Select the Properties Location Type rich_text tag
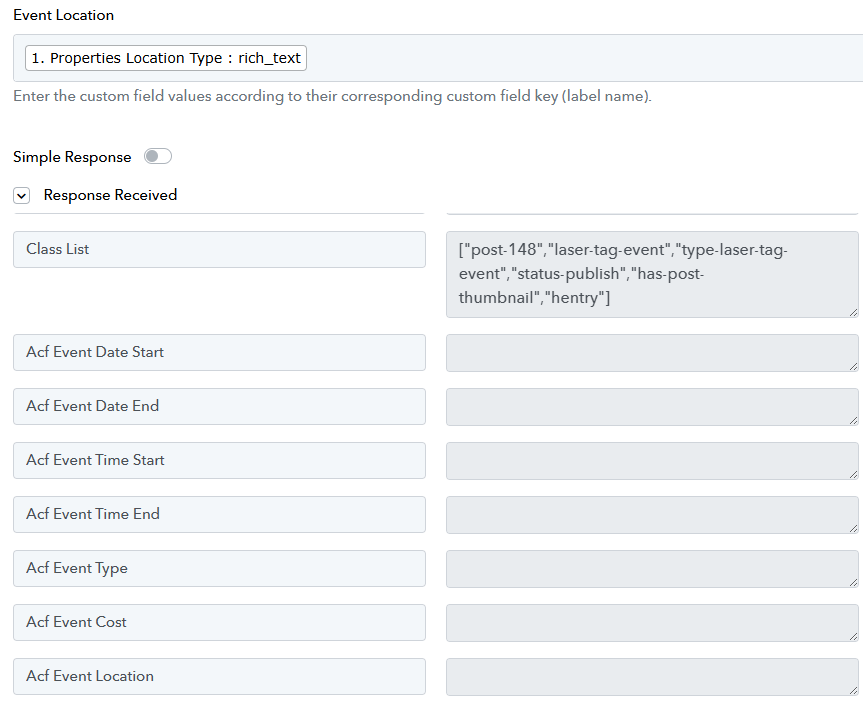The image size is (863, 701). point(166,58)
